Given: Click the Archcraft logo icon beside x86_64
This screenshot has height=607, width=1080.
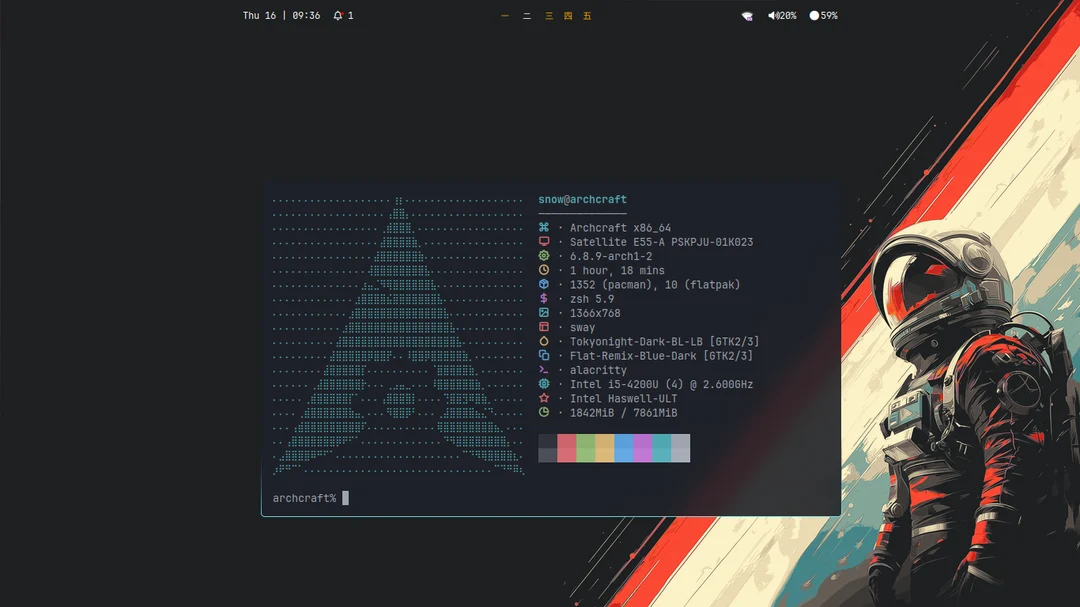Looking at the screenshot, I should tap(544, 227).
